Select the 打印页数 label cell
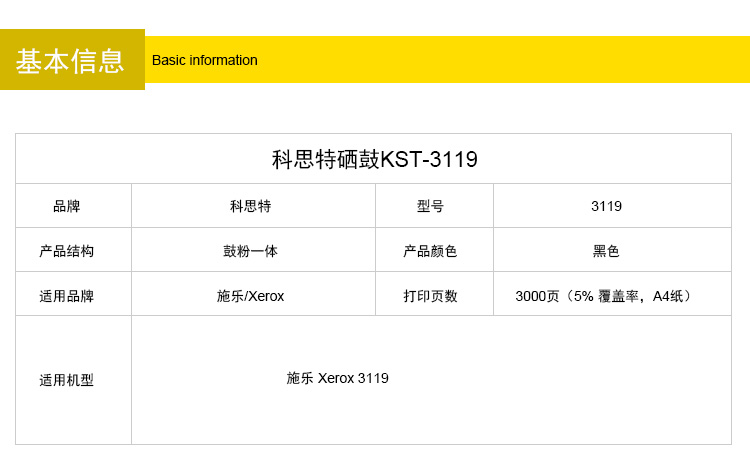 [x=430, y=296]
